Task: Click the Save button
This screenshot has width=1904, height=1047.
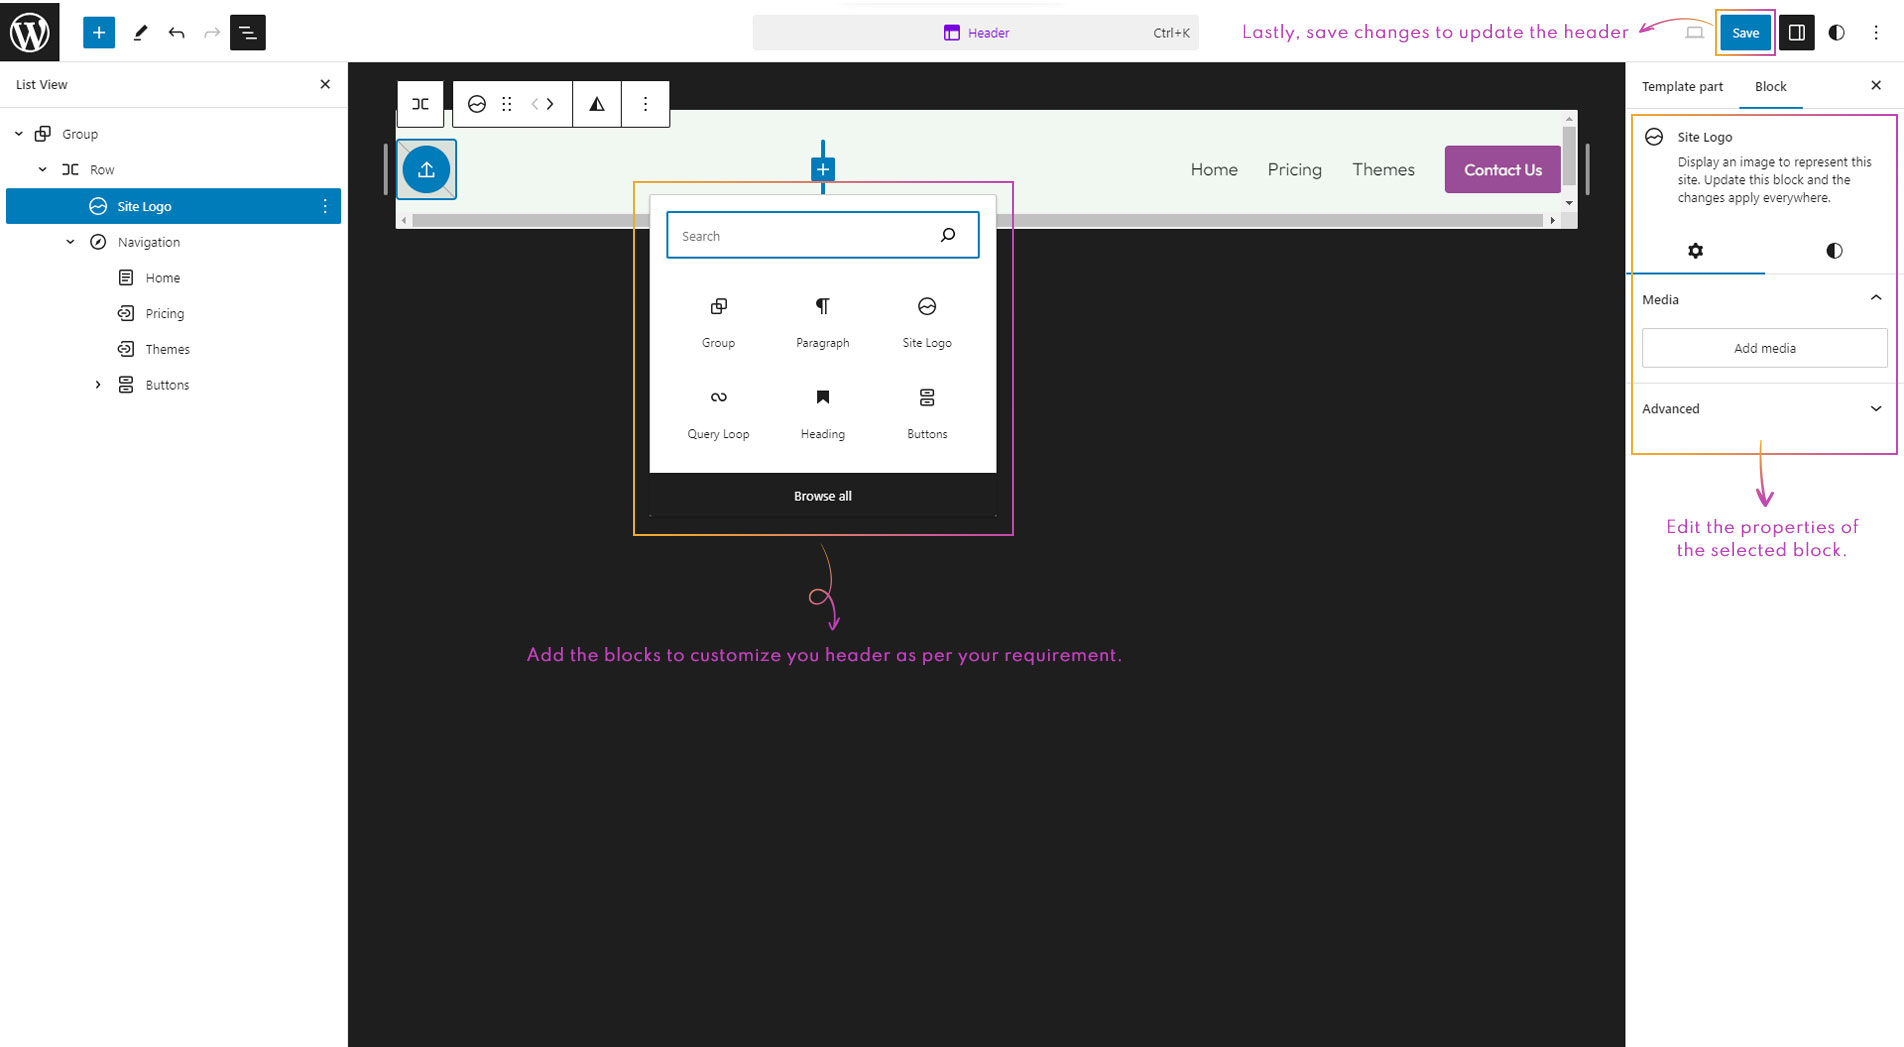Action: tap(1745, 33)
